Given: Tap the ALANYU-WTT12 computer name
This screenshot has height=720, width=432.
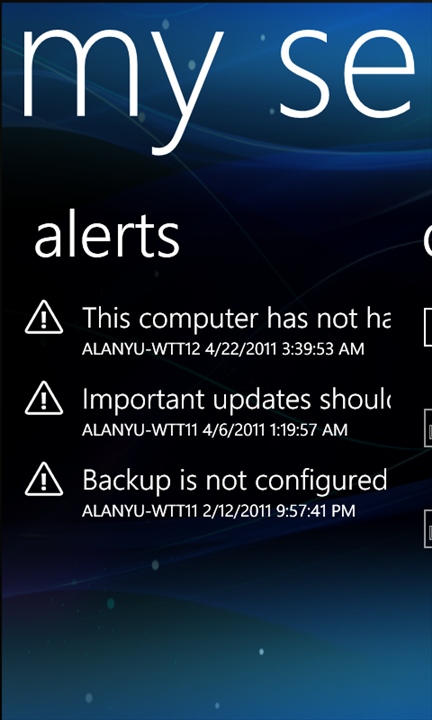Looking at the screenshot, I should [x=141, y=349].
